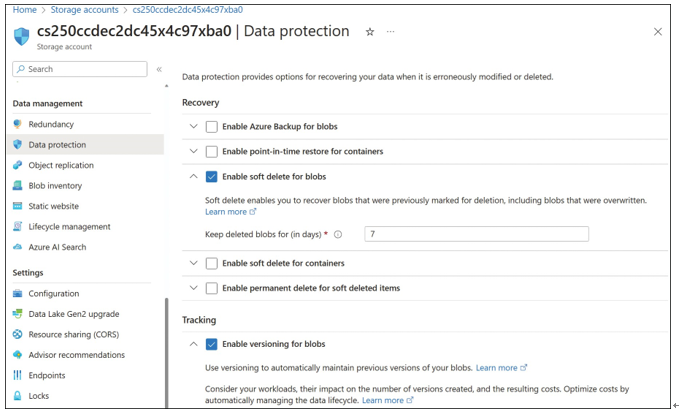Screen dimensions: 679x414
Task: Click the Blob inventory icon
Action: click(17, 185)
